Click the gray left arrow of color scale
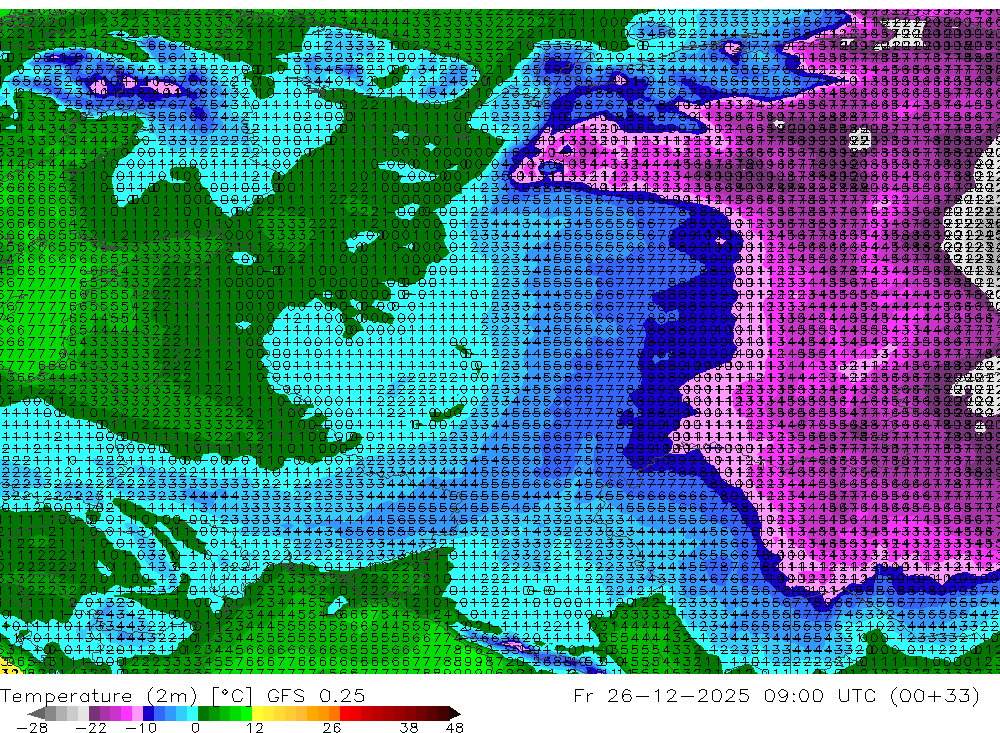 (x=37, y=713)
